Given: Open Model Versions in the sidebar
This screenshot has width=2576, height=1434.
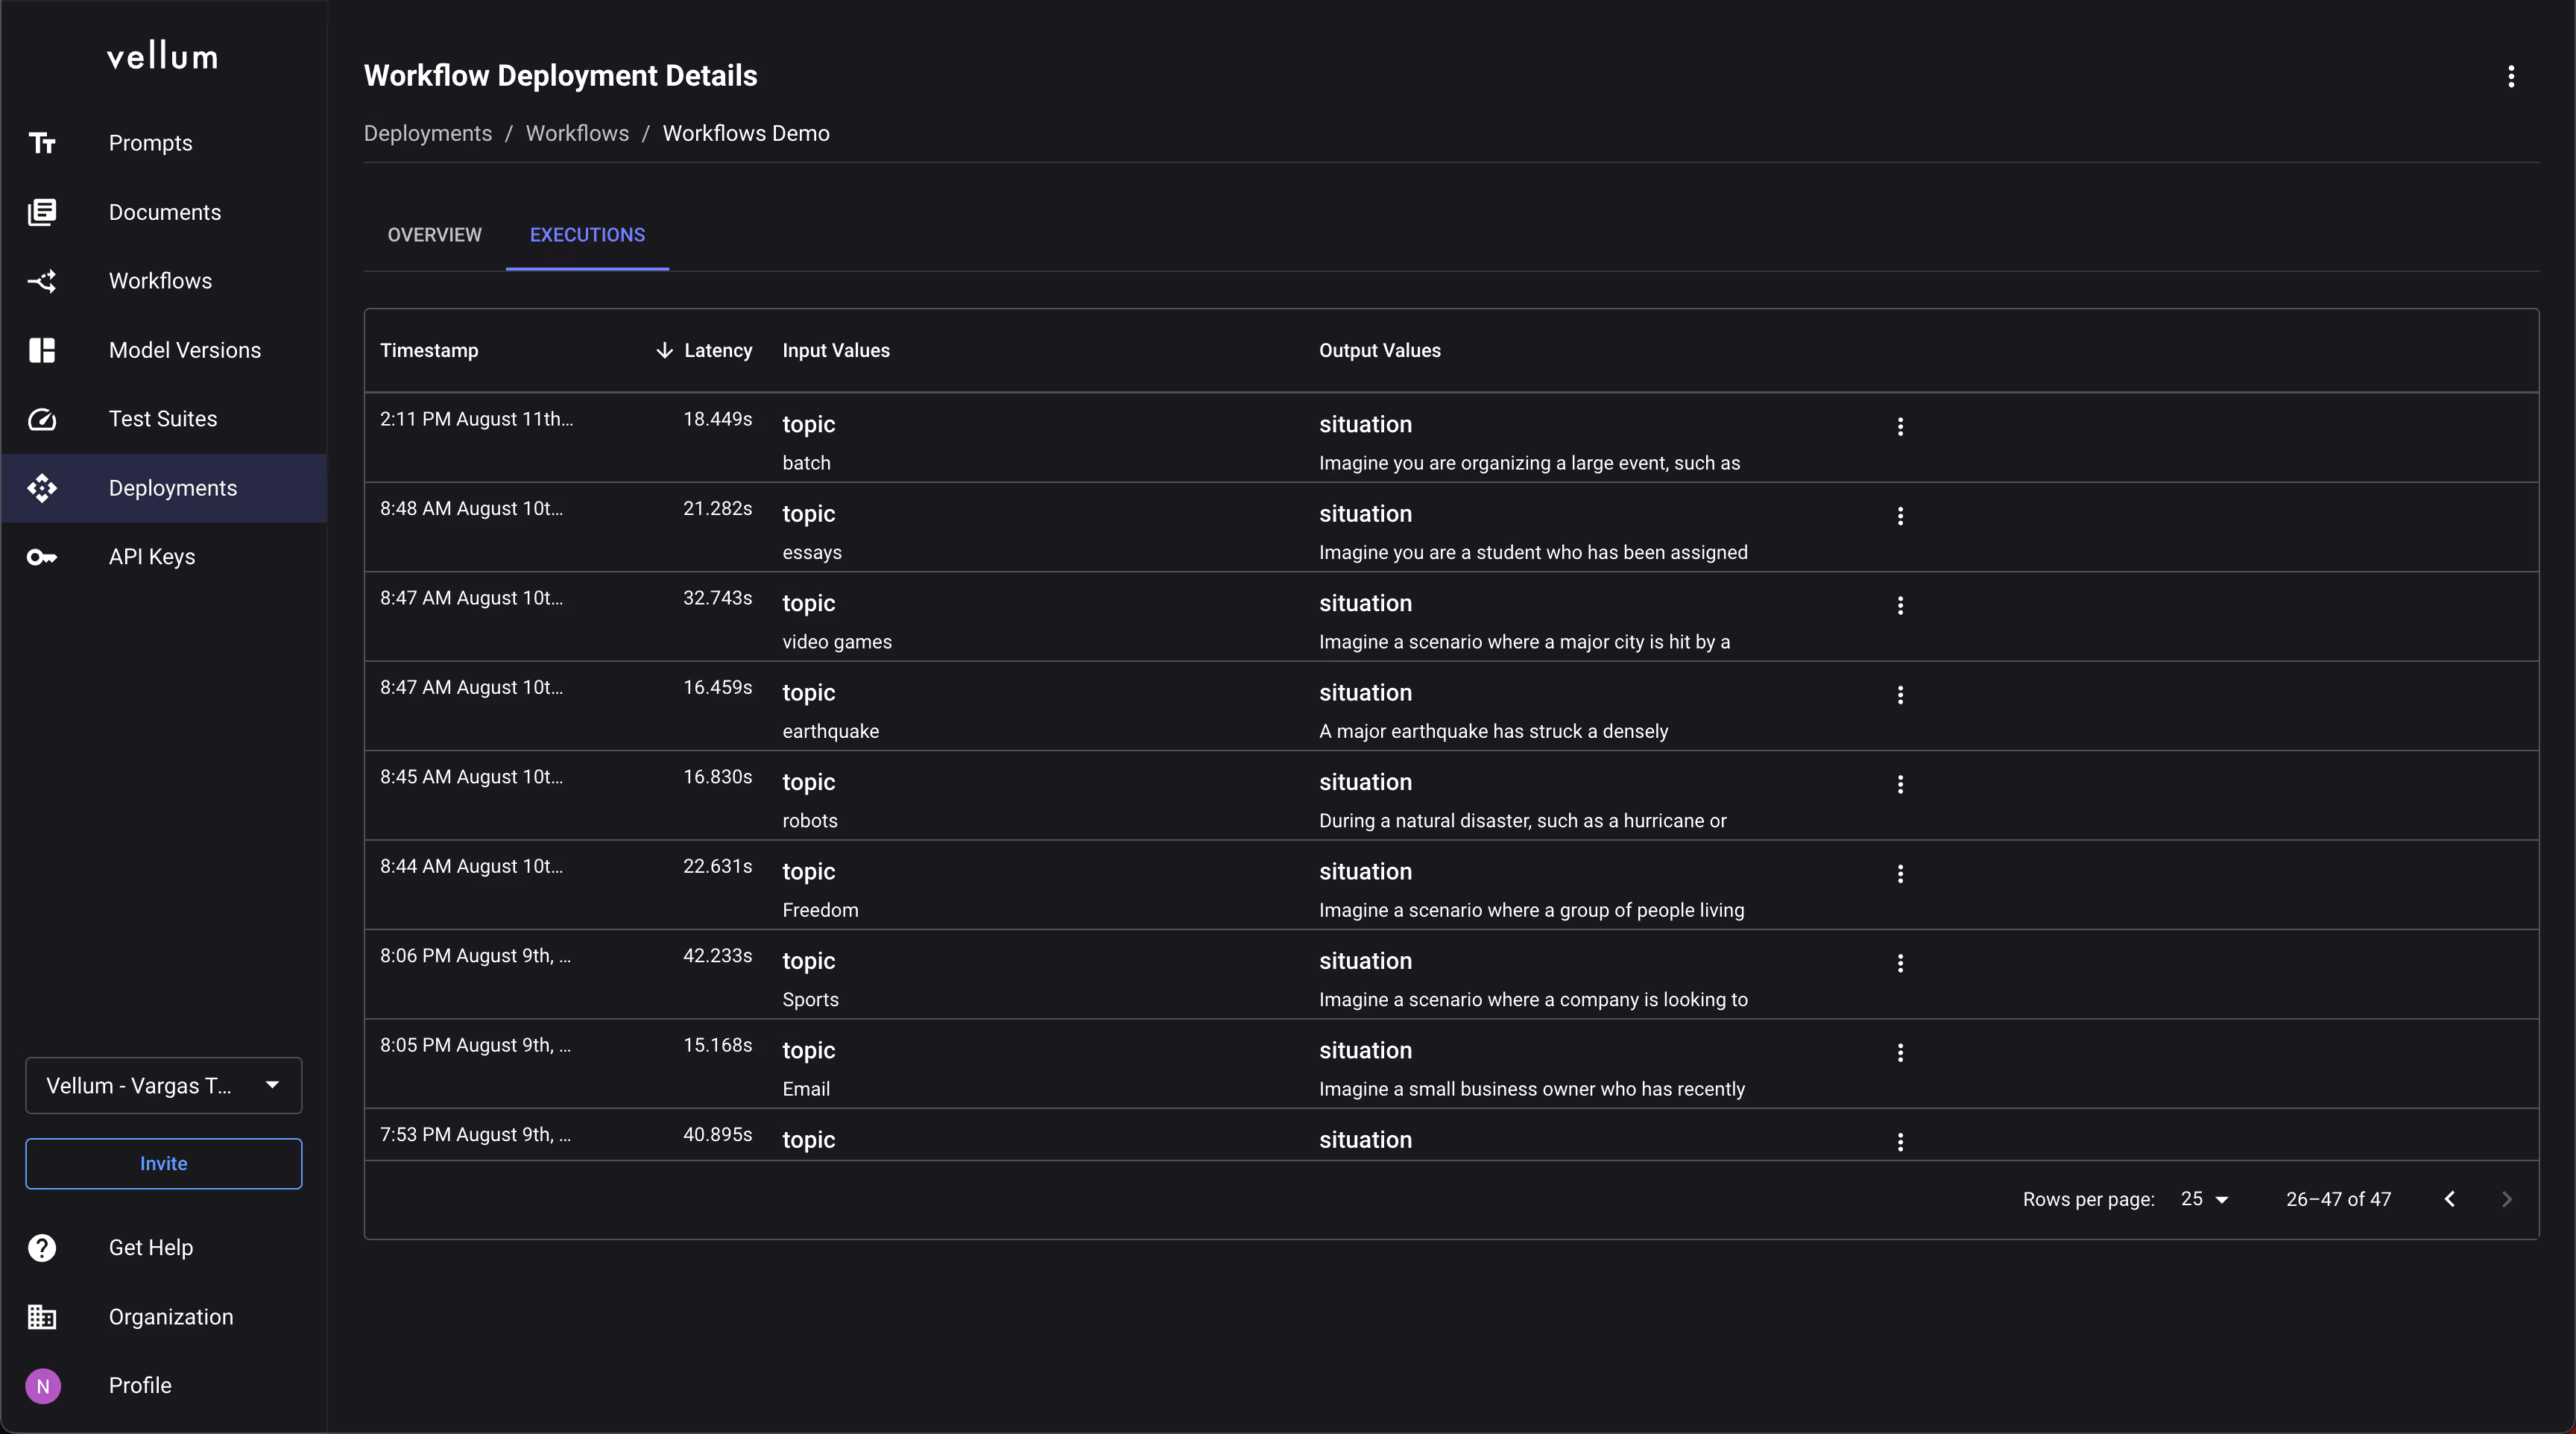Looking at the screenshot, I should coord(185,350).
